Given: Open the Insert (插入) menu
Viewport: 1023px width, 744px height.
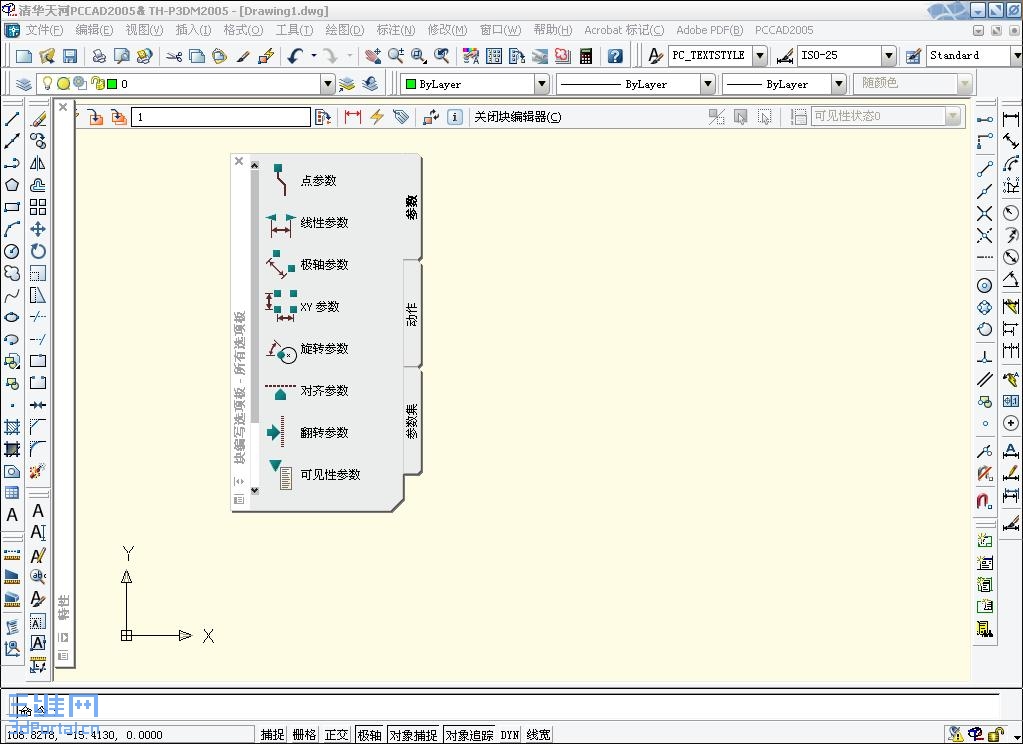Looking at the screenshot, I should (193, 30).
